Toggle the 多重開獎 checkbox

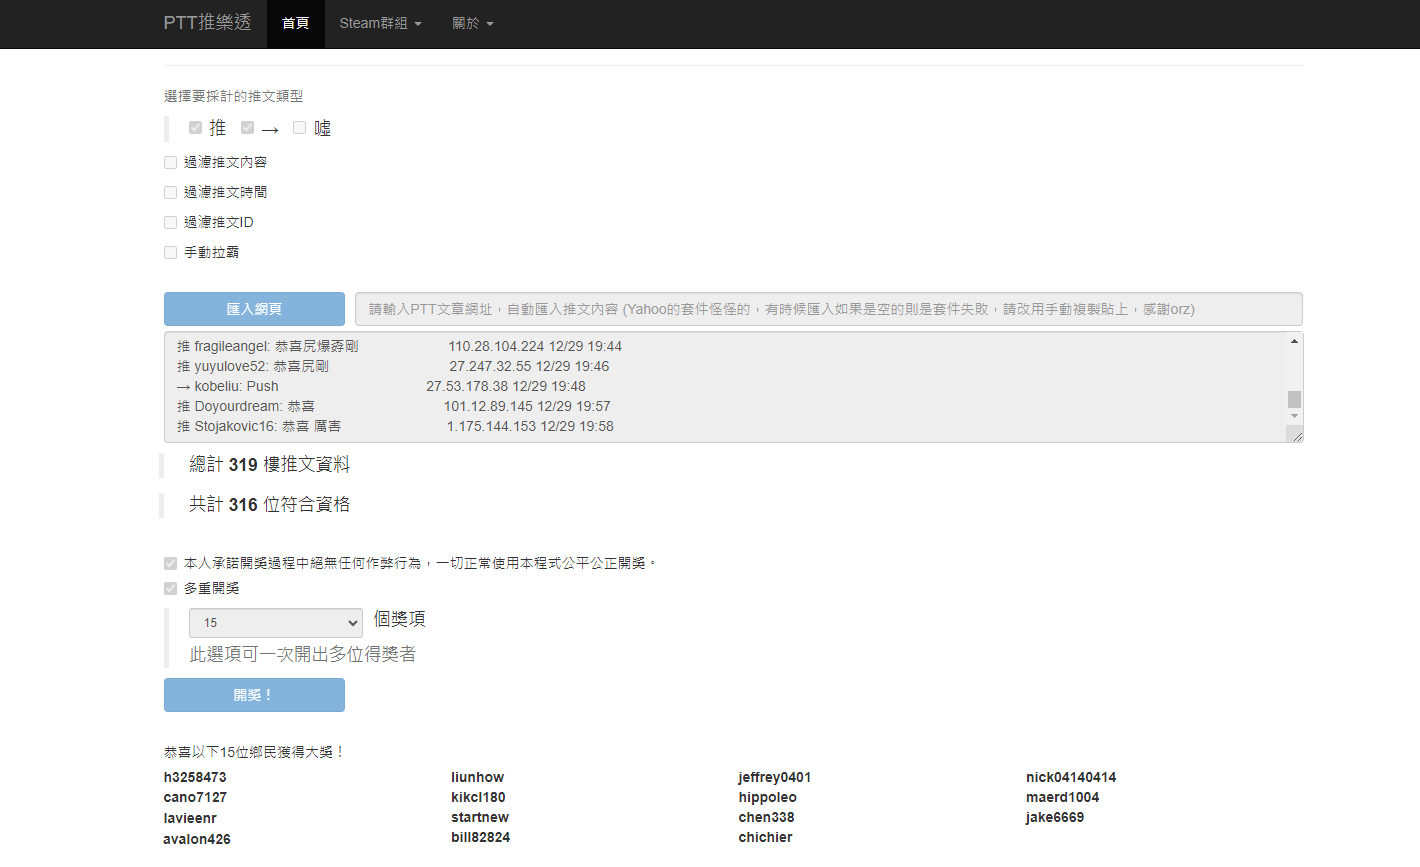point(170,588)
